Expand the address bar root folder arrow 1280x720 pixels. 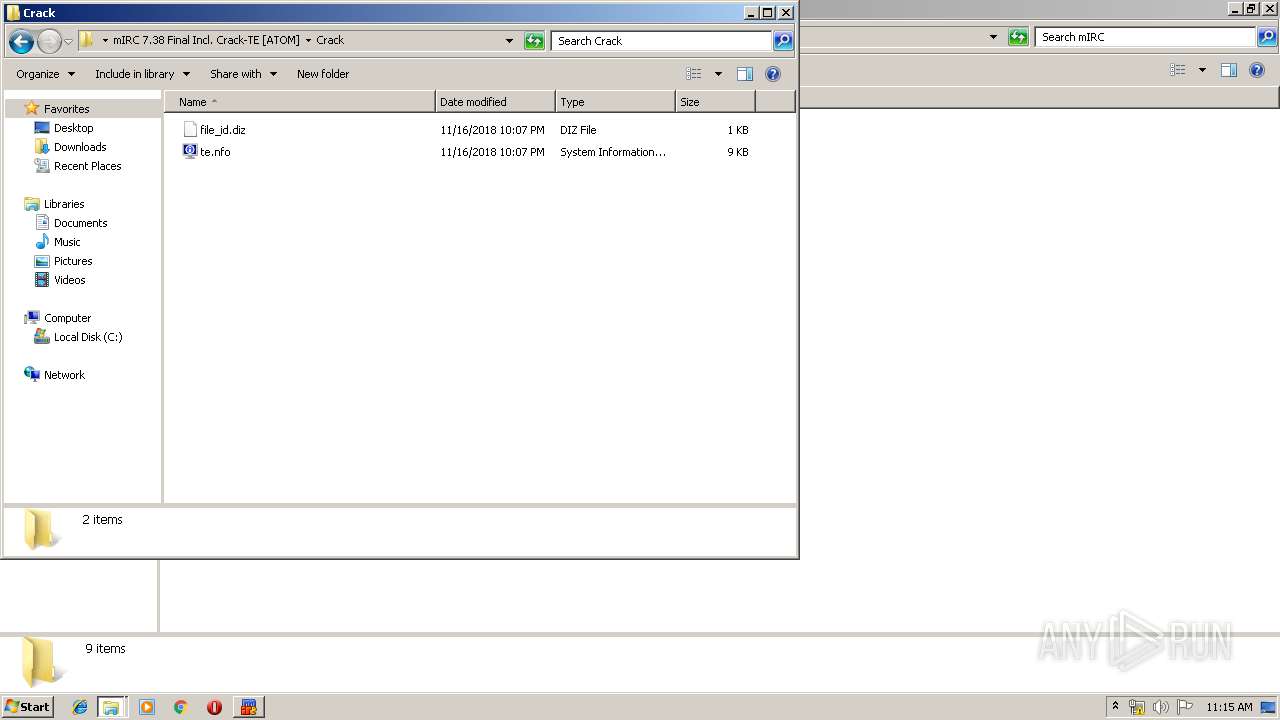[105, 41]
